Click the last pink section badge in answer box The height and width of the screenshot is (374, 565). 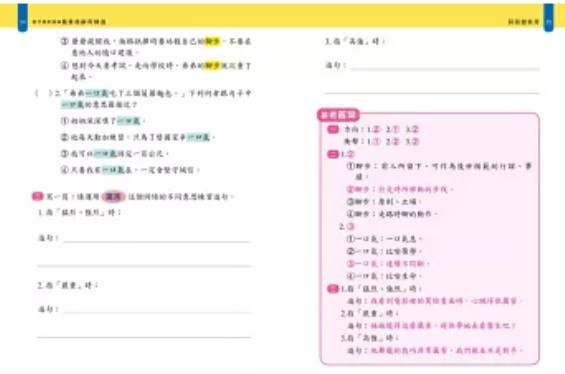pyautogui.click(x=333, y=289)
